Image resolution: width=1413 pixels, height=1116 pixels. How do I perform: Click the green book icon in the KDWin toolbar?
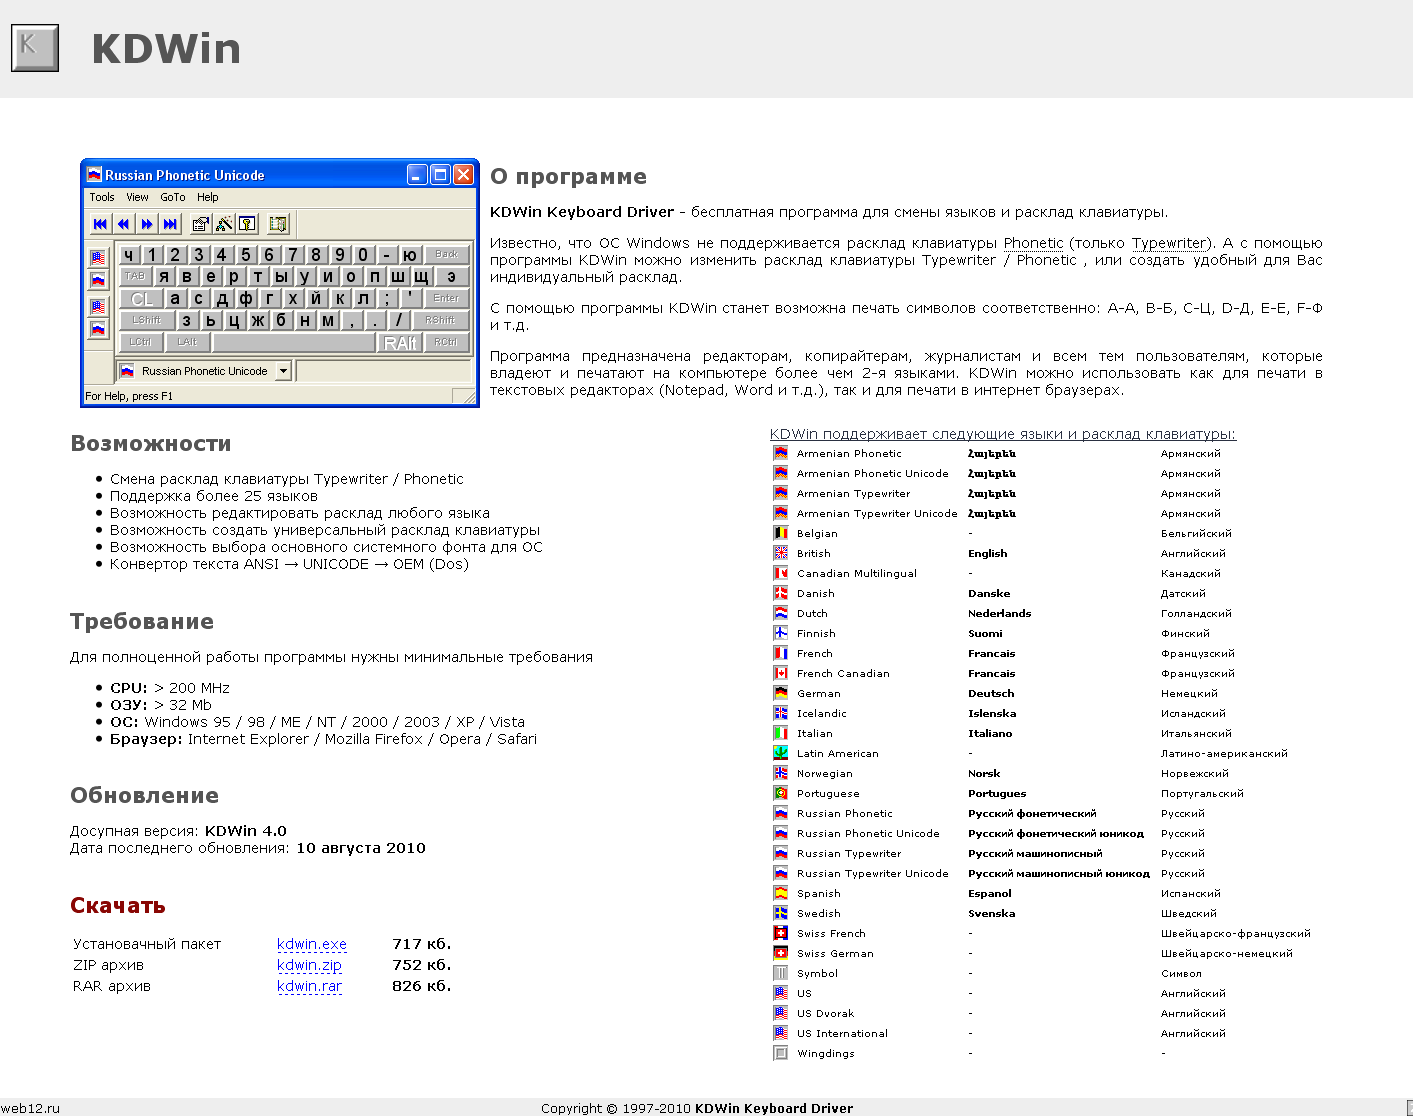point(278,224)
